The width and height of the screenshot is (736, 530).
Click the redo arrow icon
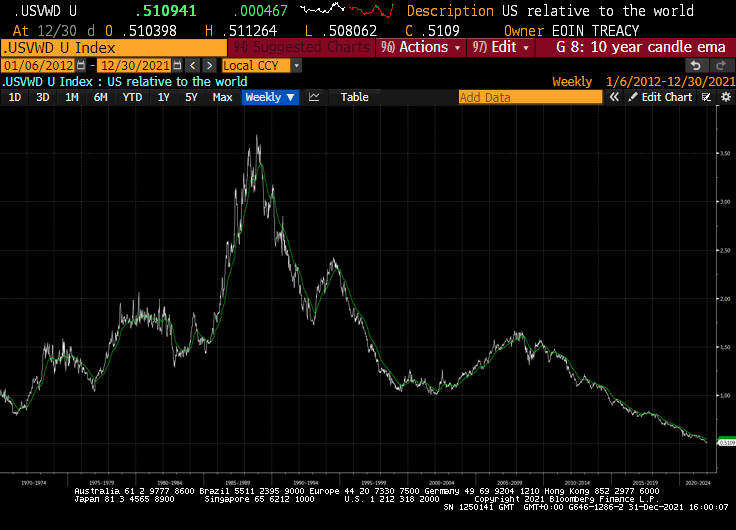(718, 65)
